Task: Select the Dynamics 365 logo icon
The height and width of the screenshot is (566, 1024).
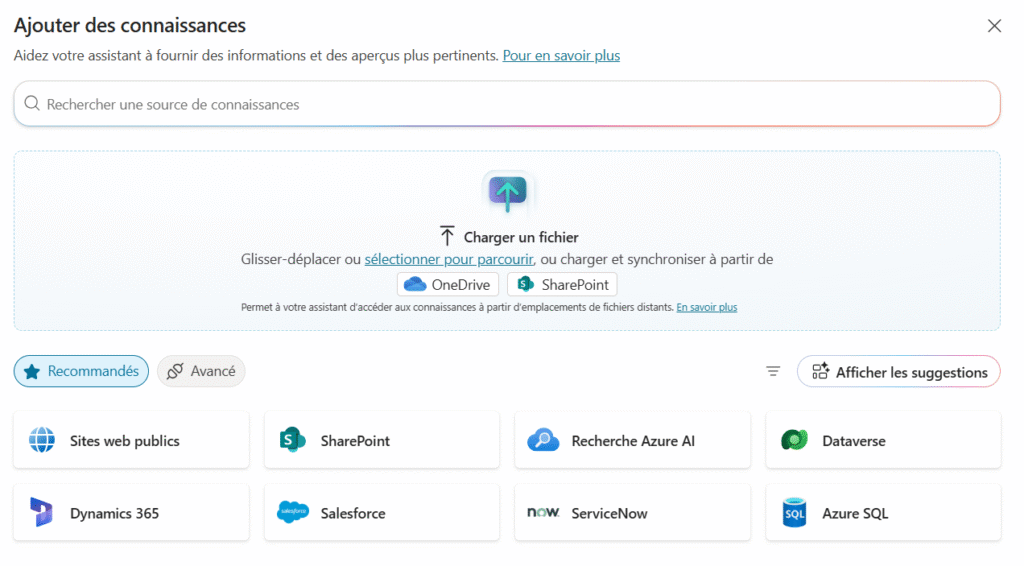Action: [x=42, y=513]
